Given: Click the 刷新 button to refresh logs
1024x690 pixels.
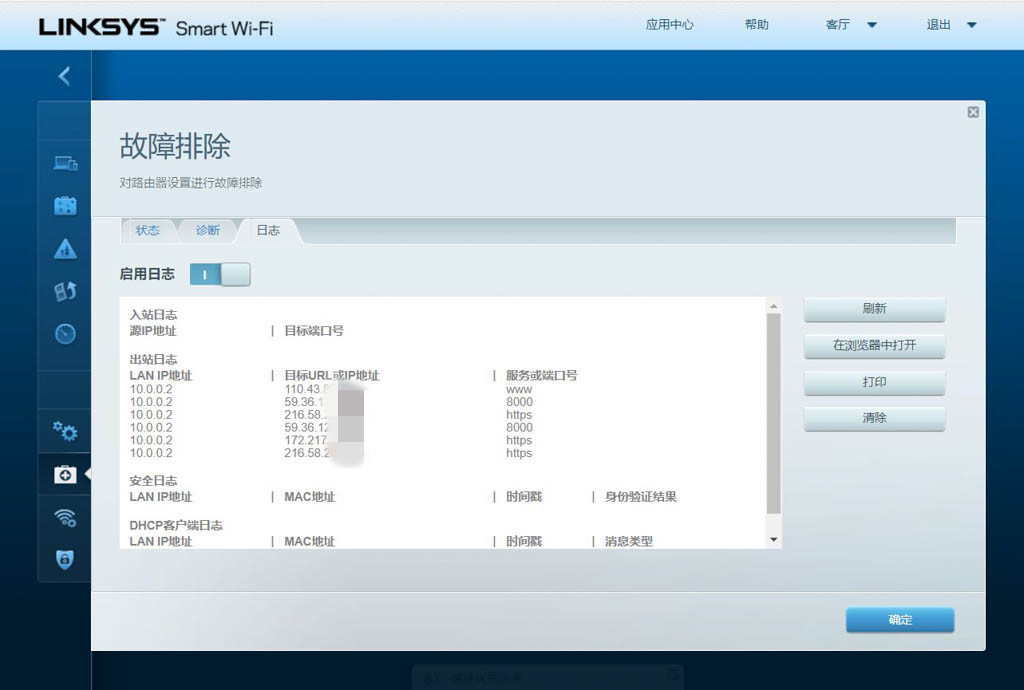Looking at the screenshot, I should pos(873,310).
